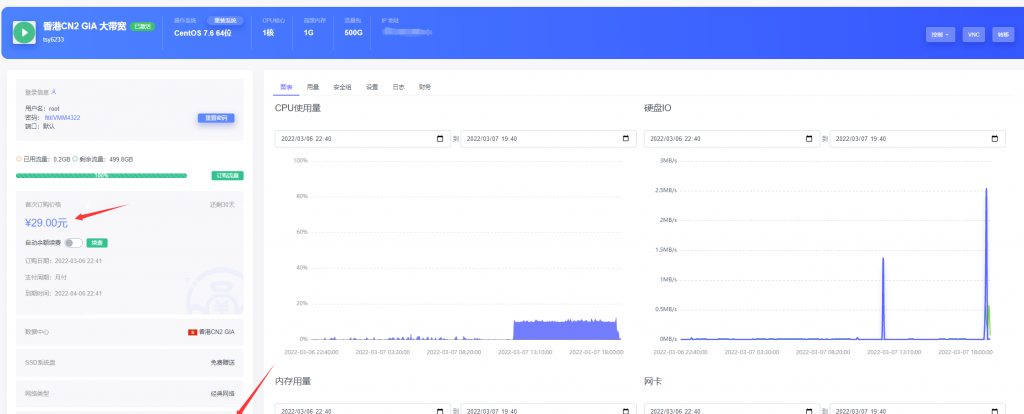Click the green 续费 button
The image size is (1024, 414).
pyautogui.click(x=97, y=243)
